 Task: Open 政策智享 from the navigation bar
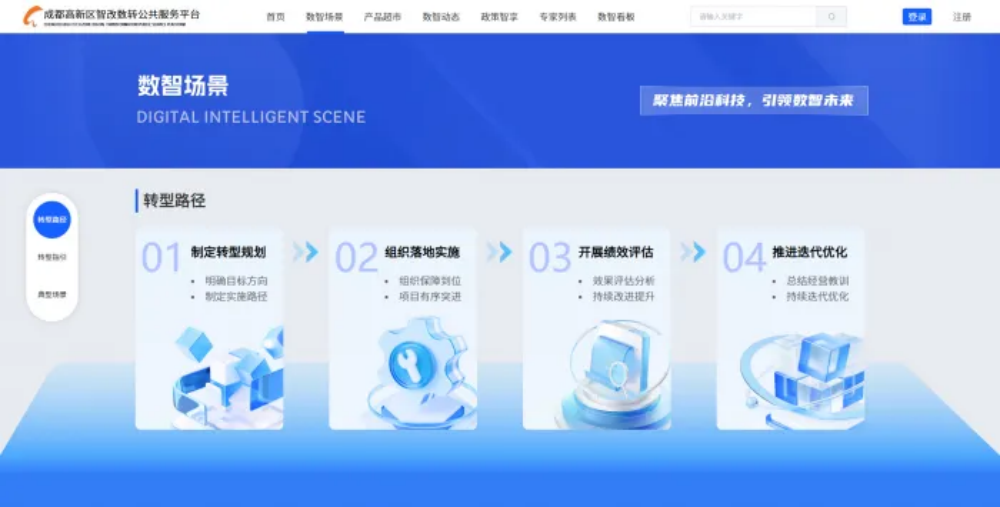tap(499, 17)
